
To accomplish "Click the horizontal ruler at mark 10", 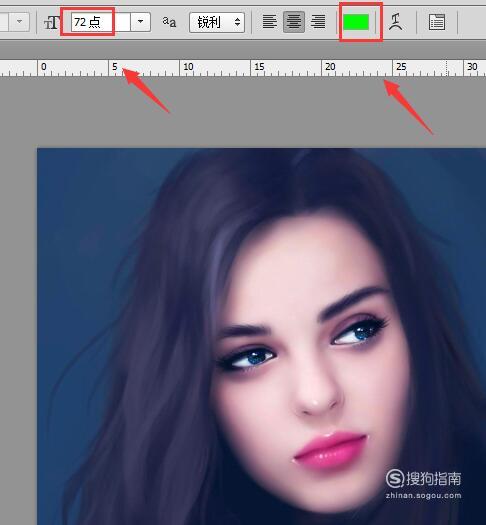I will (188, 67).
